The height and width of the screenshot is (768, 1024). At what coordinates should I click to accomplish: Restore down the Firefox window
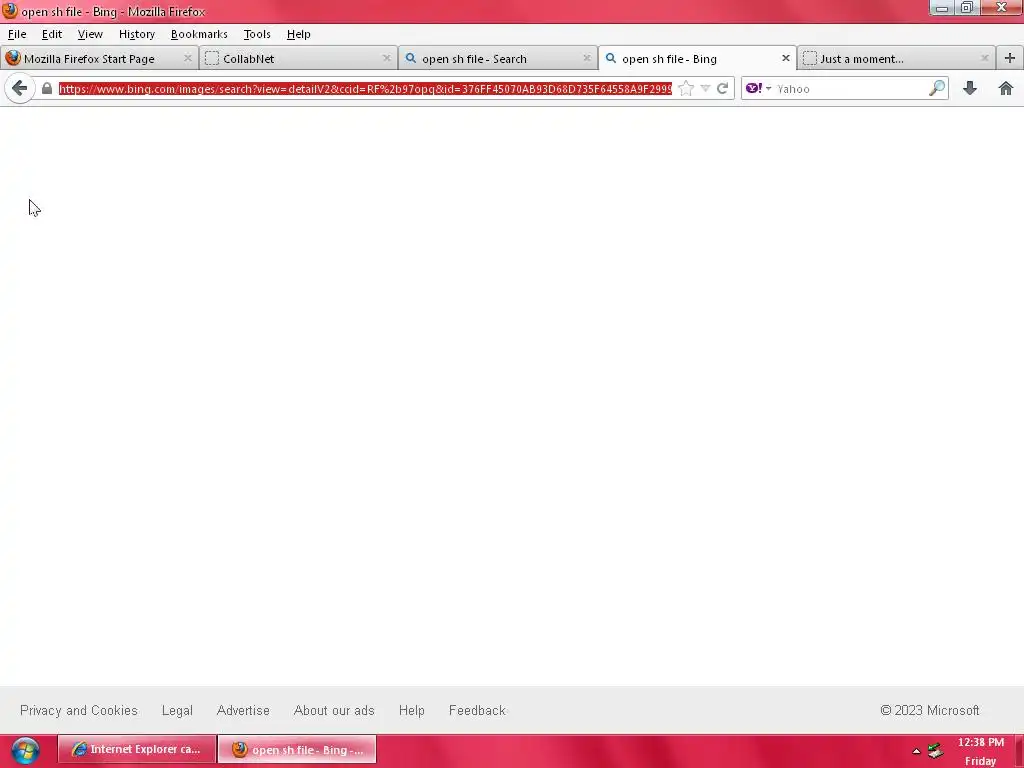click(x=967, y=8)
